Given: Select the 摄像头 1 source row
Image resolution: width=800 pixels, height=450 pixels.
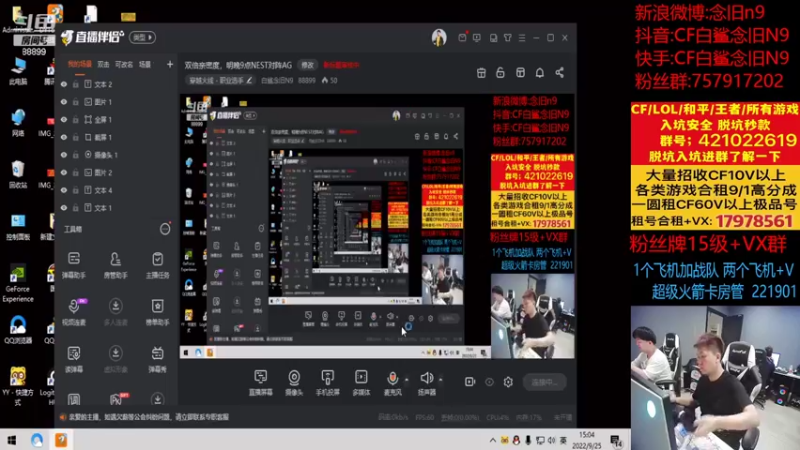Looking at the screenshot, I should point(116,155).
